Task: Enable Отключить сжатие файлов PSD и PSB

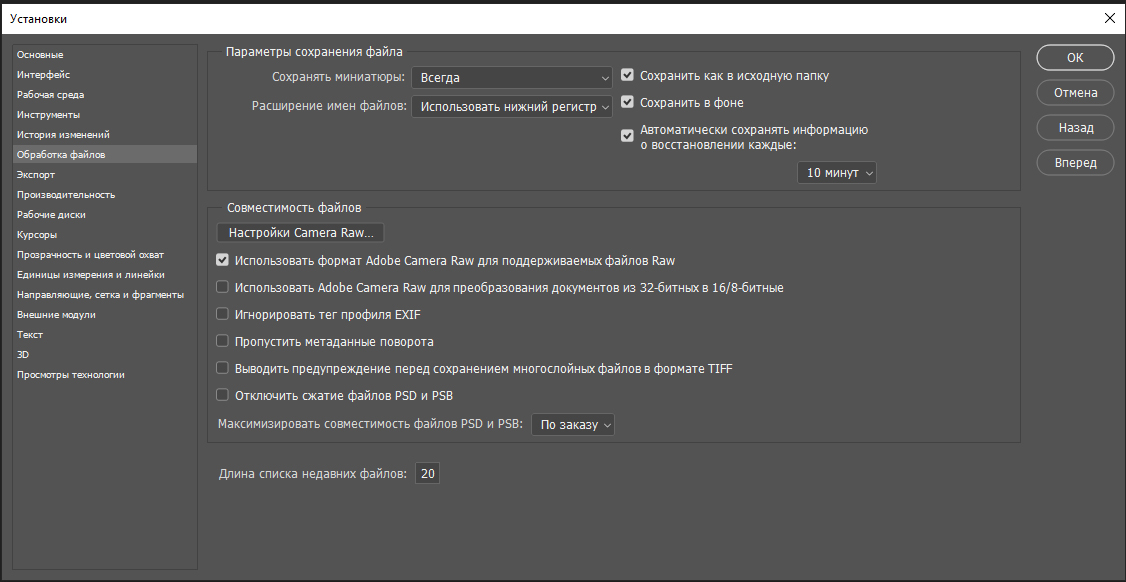Action: pos(222,395)
